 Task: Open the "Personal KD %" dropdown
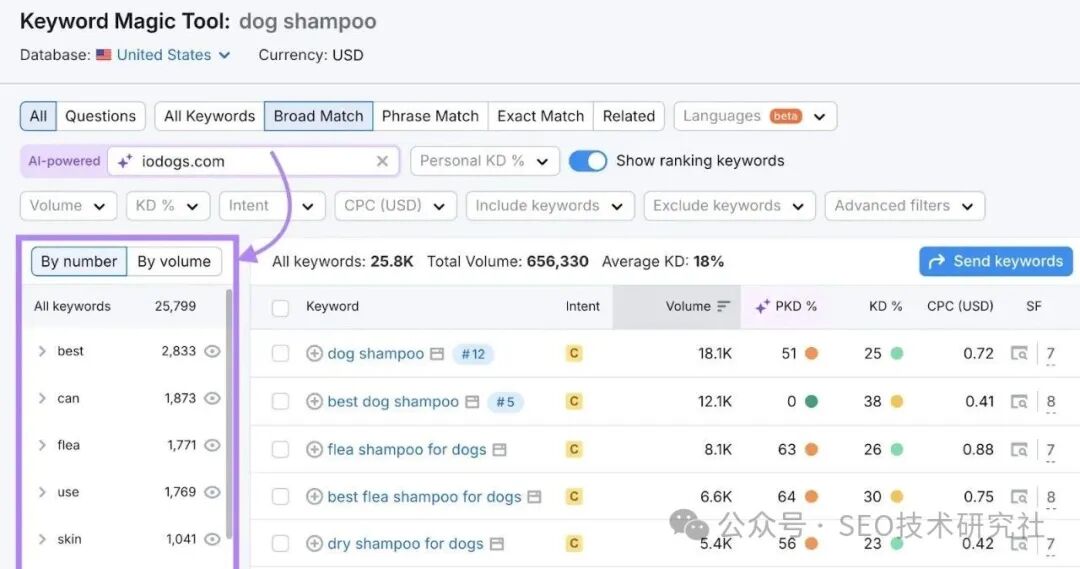coord(484,161)
